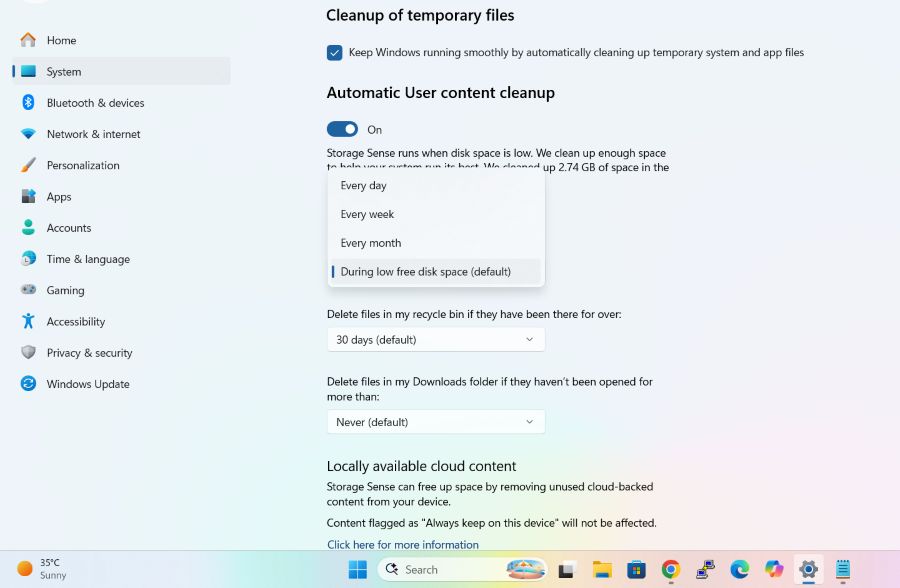The height and width of the screenshot is (588, 900).
Task: Open Network & internet settings
Action: [121, 134]
